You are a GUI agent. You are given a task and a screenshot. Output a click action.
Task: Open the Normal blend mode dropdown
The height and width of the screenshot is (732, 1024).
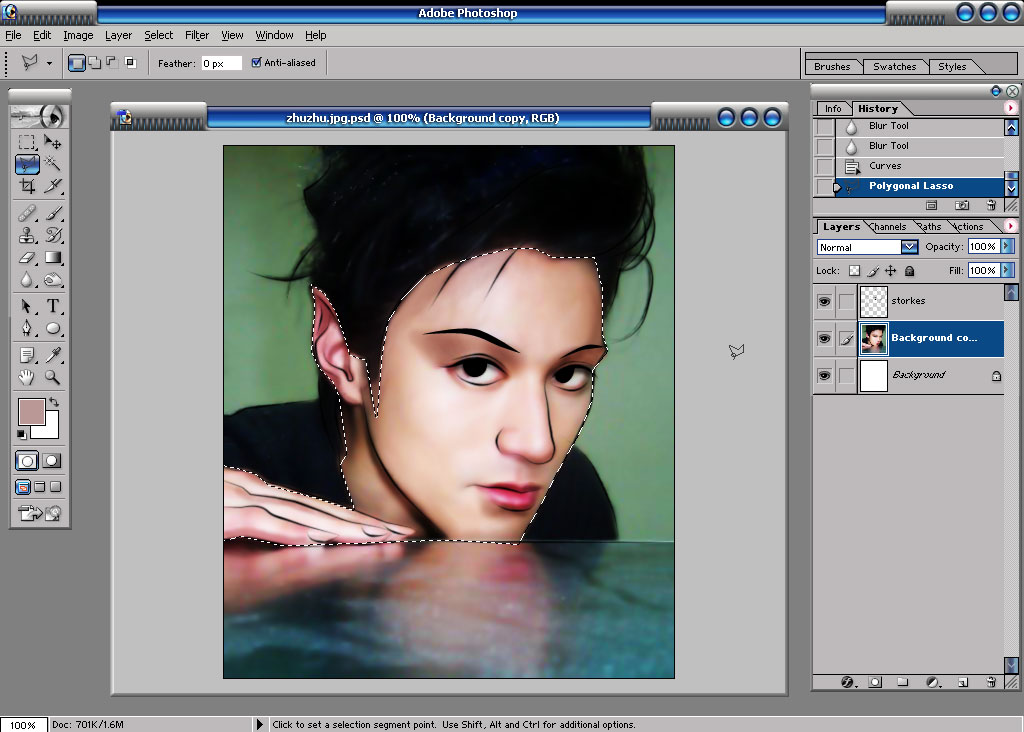point(867,247)
